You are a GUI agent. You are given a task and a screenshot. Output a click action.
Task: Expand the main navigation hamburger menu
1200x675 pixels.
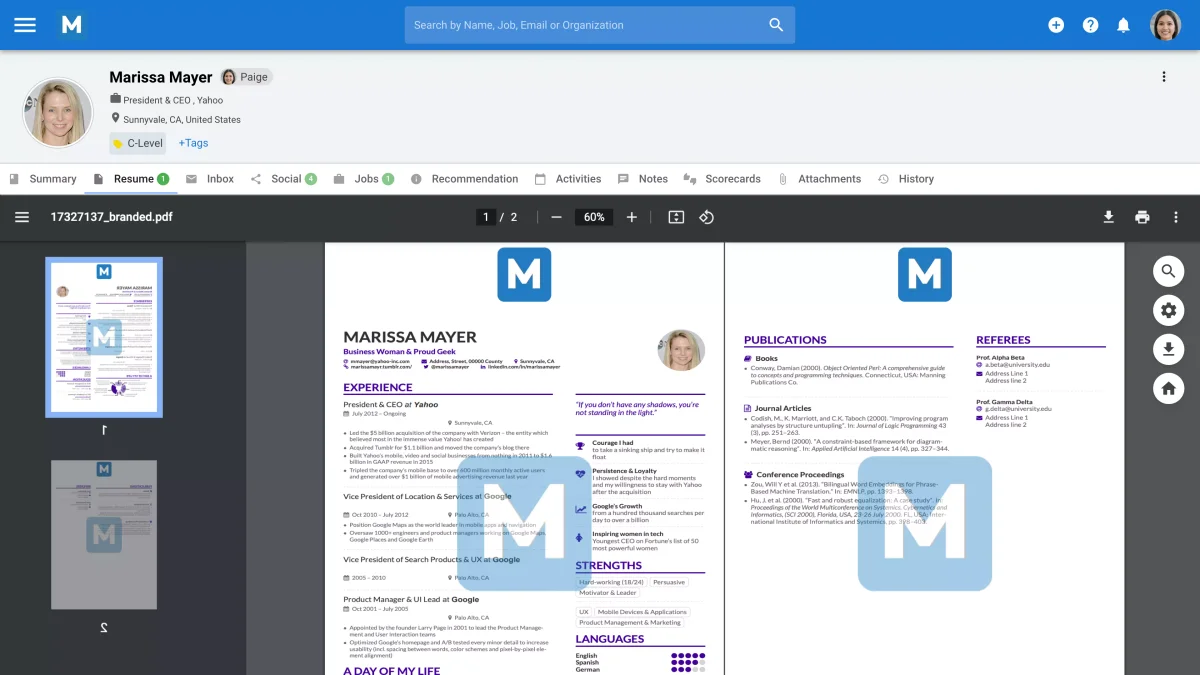(x=25, y=25)
